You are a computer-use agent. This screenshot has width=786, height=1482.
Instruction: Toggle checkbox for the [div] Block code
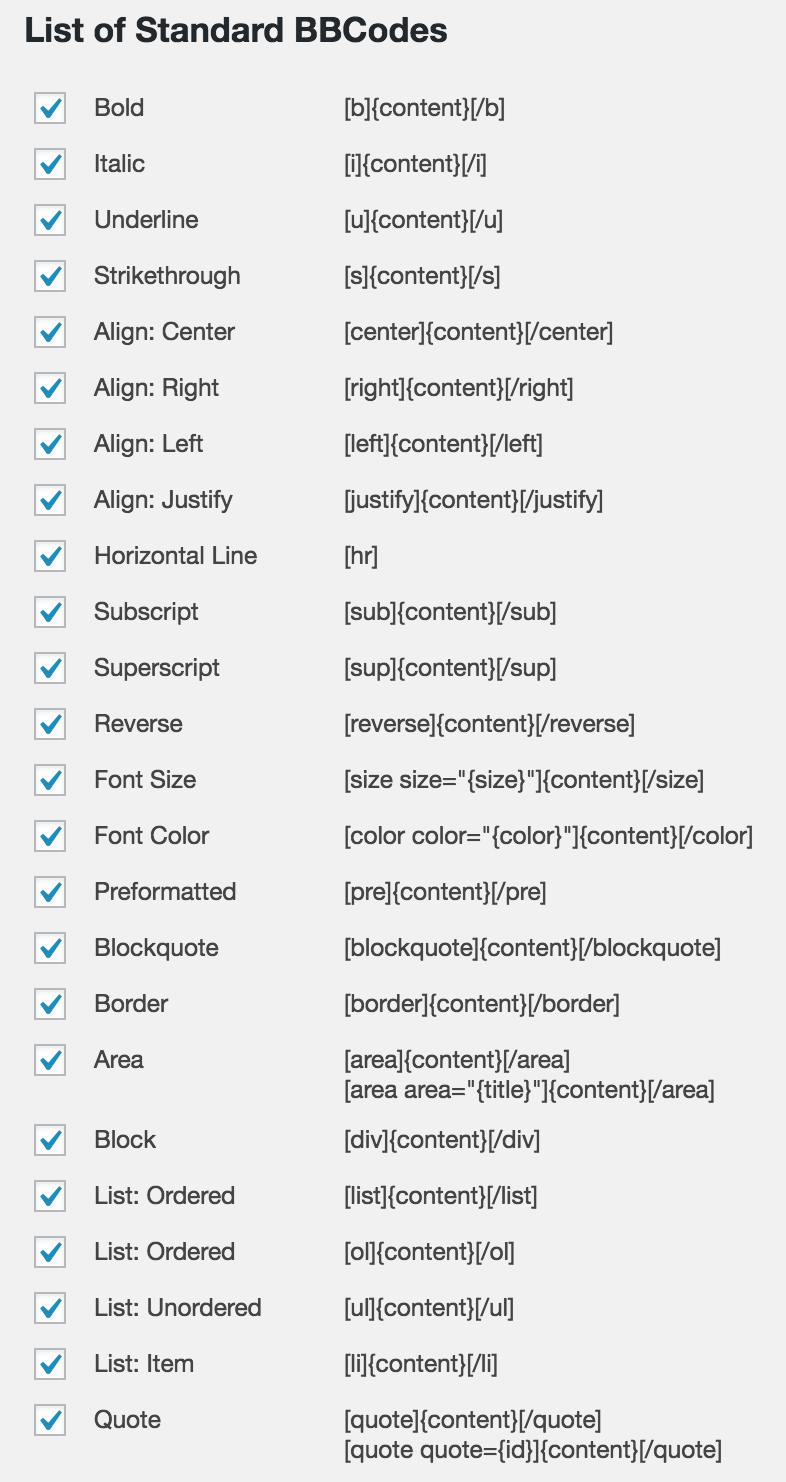tap(50, 1140)
